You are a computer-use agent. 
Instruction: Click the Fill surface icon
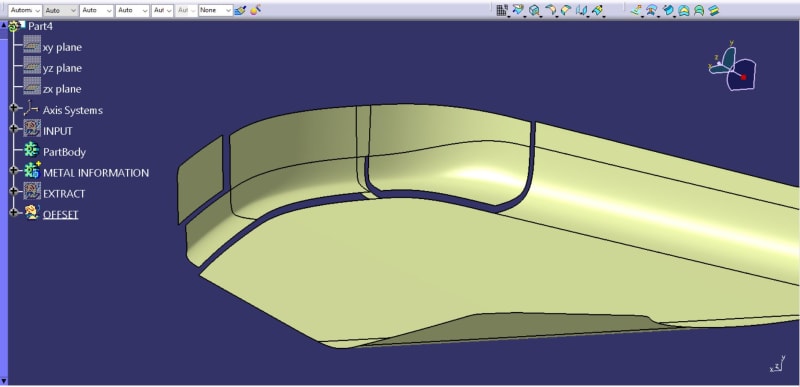pyautogui.click(x=566, y=10)
